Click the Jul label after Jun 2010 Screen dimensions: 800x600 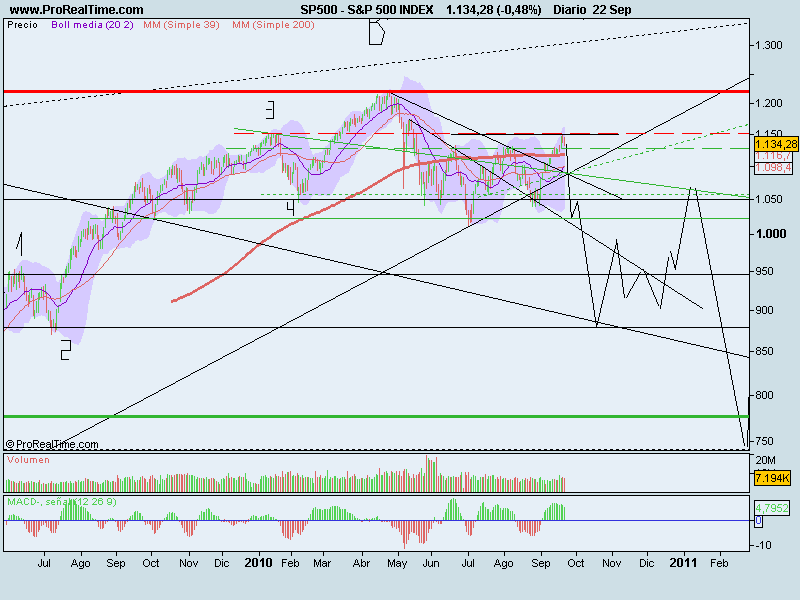tap(468, 563)
